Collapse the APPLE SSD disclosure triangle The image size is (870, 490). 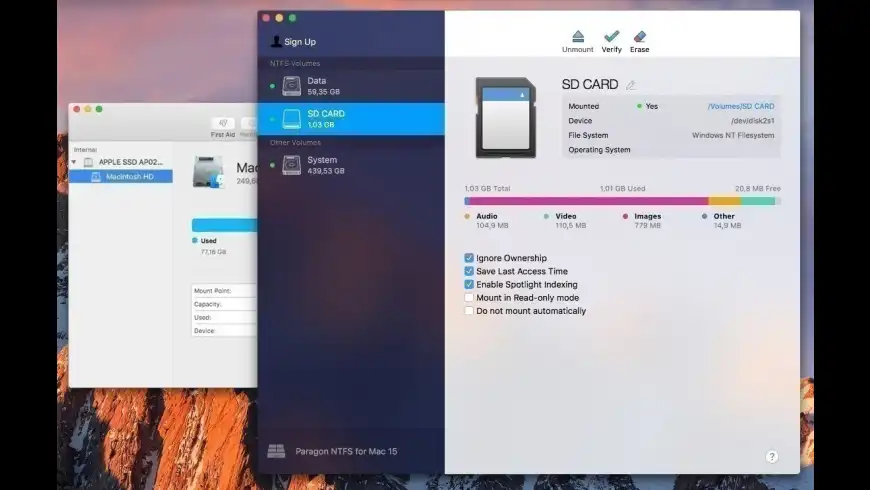(x=74, y=162)
